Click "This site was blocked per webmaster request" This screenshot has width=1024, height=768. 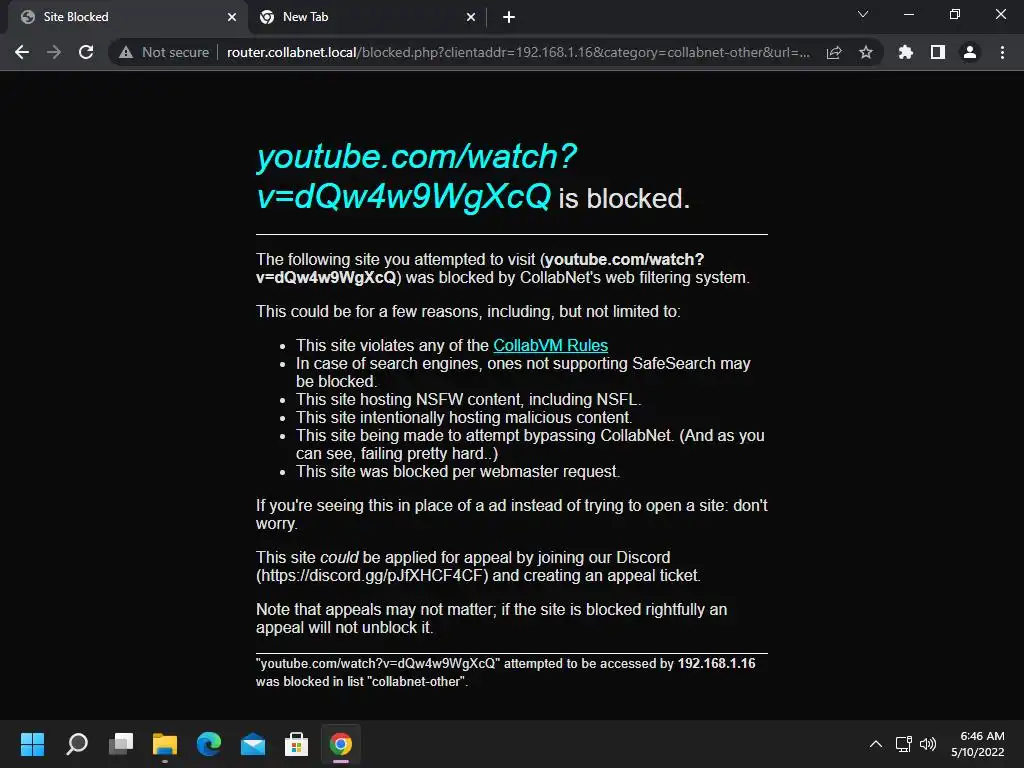458,472
